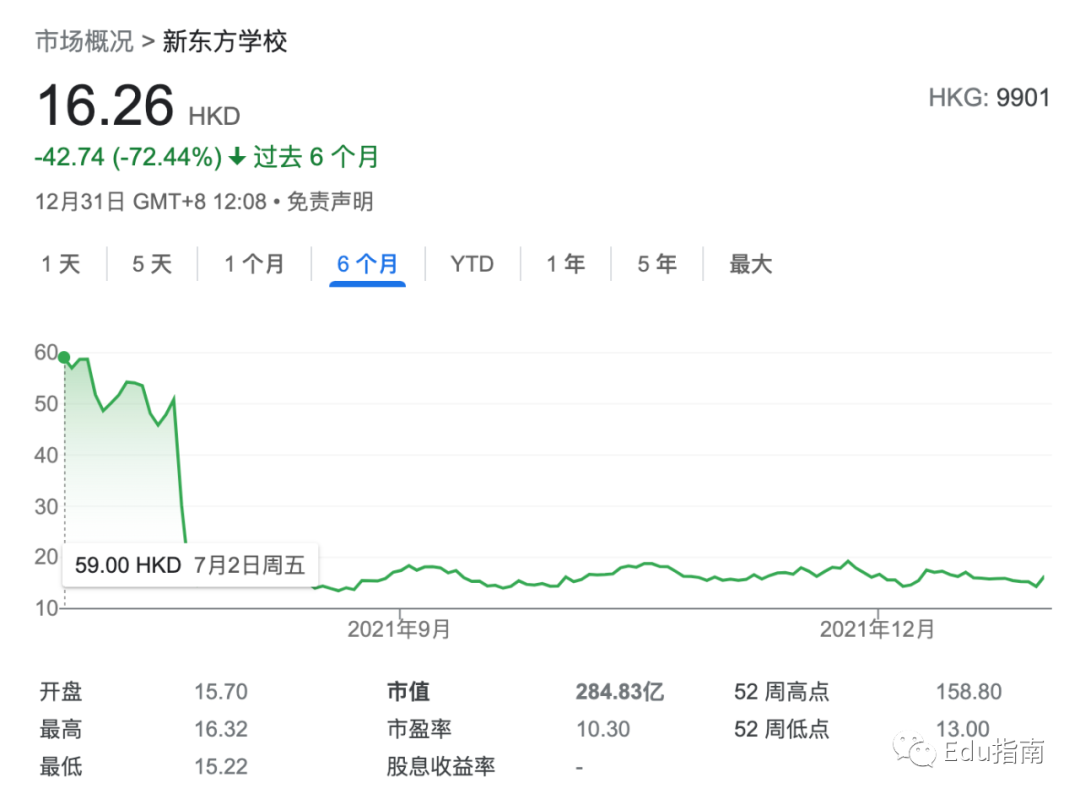The height and width of the screenshot is (799, 1080).
Task: Click the 10 y-axis label
Action: pos(45,608)
